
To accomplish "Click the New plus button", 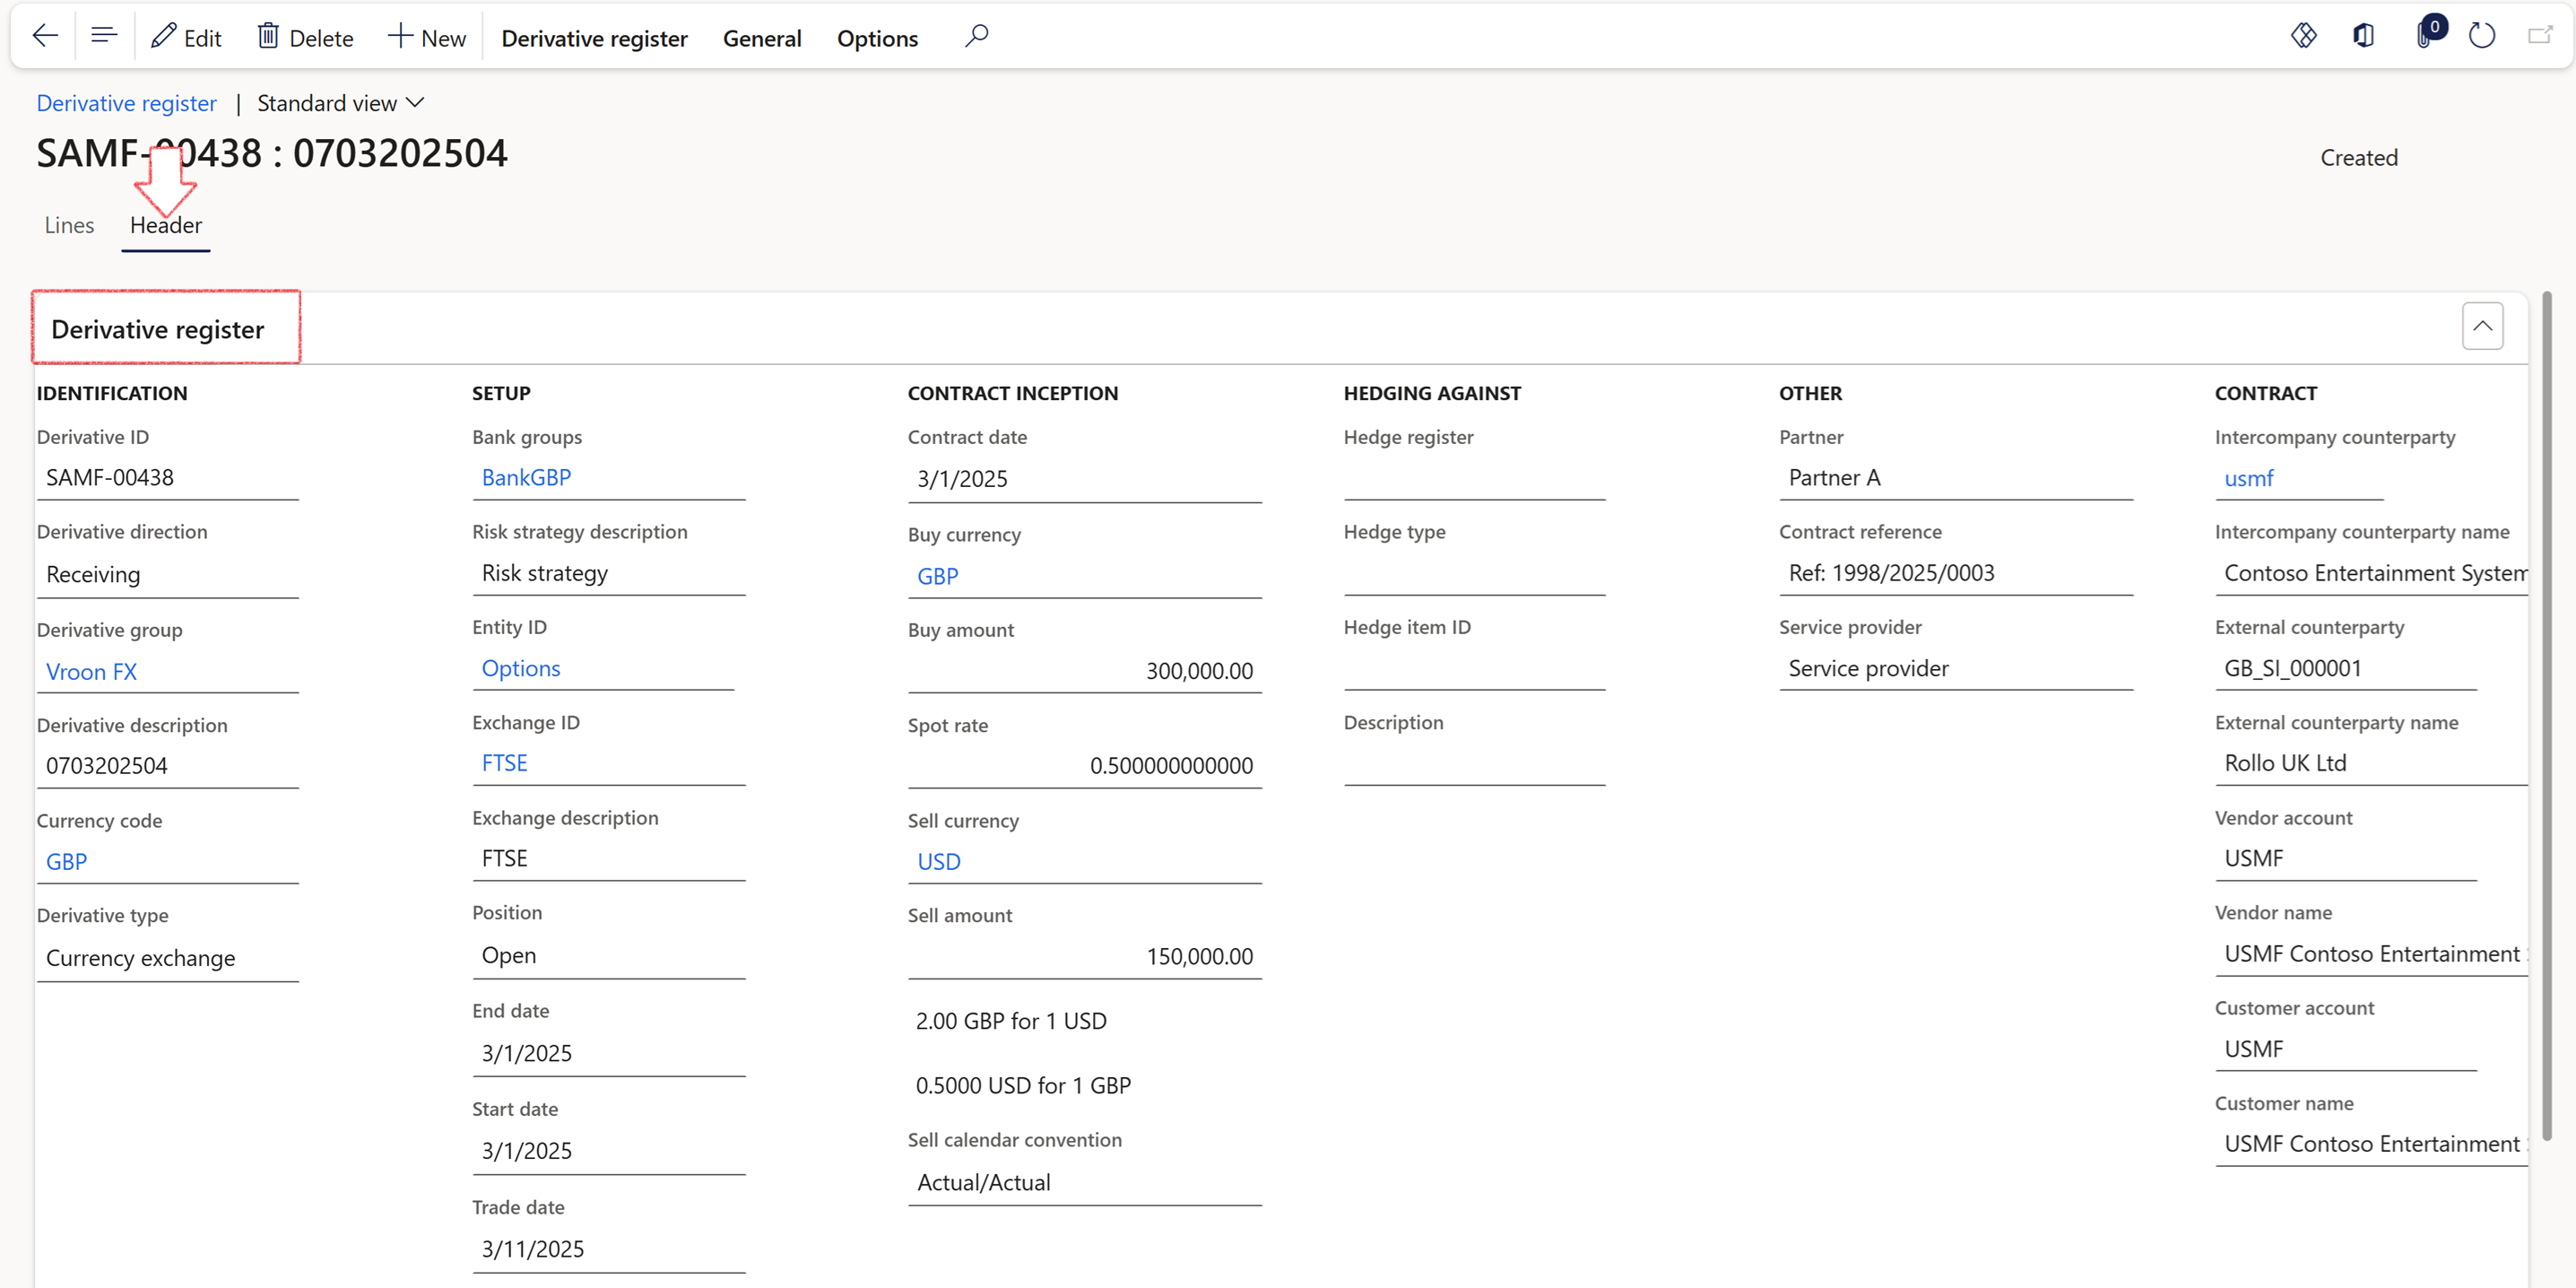I will (426, 38).
